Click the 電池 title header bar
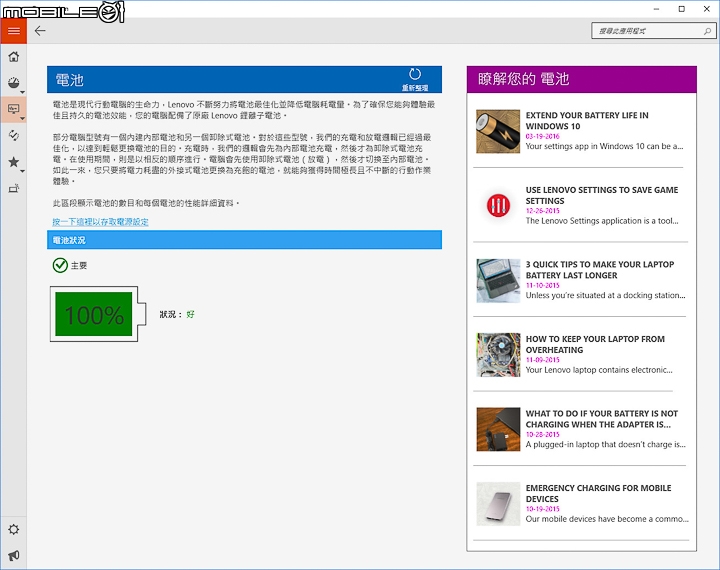This screenshot has width=720, height=570. (244, 79)
